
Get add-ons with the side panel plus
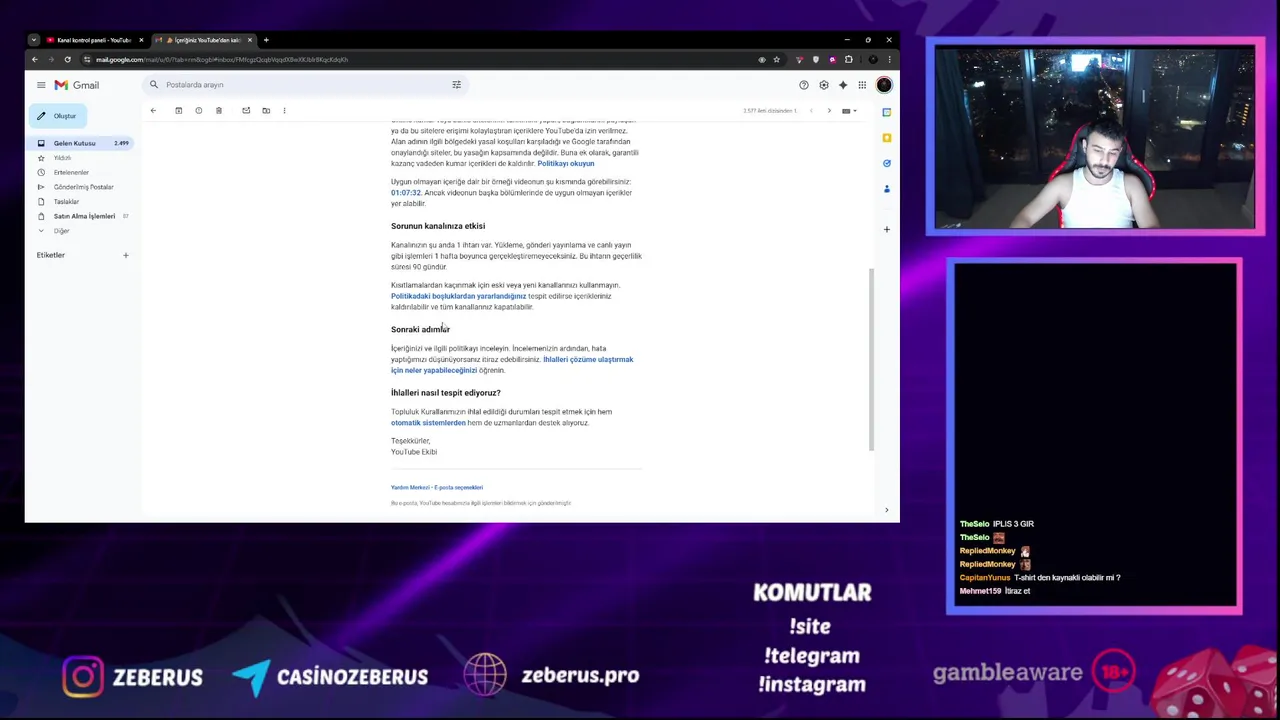tap(886, 229)
